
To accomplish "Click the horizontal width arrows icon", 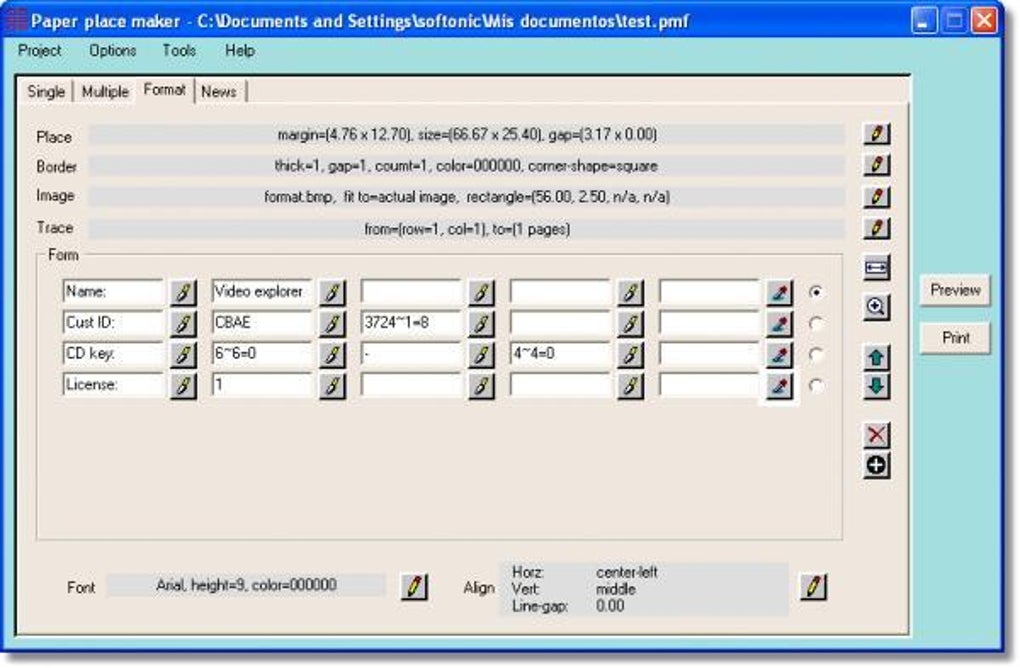I will pyautogui.click(x=876, y=267).
